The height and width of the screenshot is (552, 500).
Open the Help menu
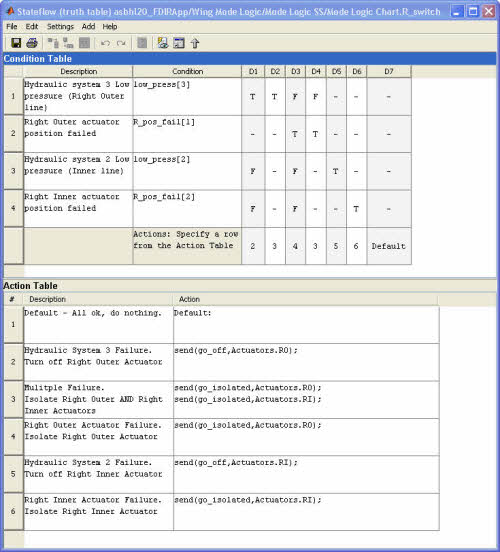pyautogui.click(x=110, y=26)
